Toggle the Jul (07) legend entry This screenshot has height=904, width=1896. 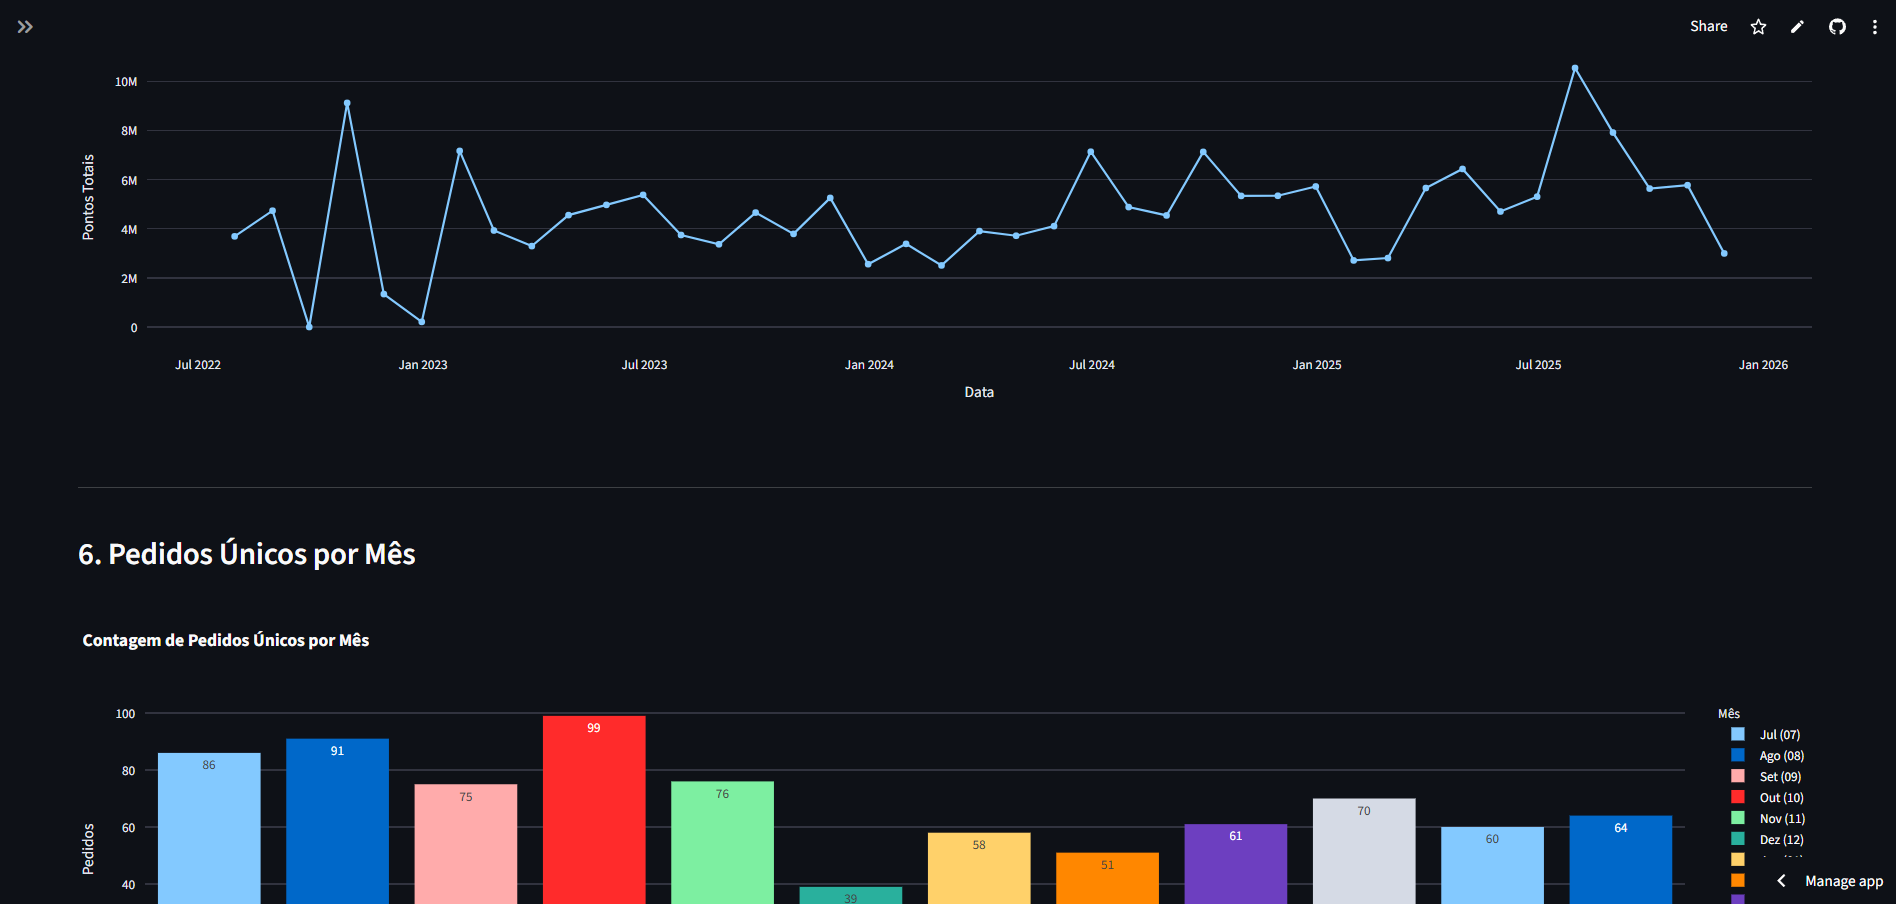pyautogui.click(x=1779, y=735)
